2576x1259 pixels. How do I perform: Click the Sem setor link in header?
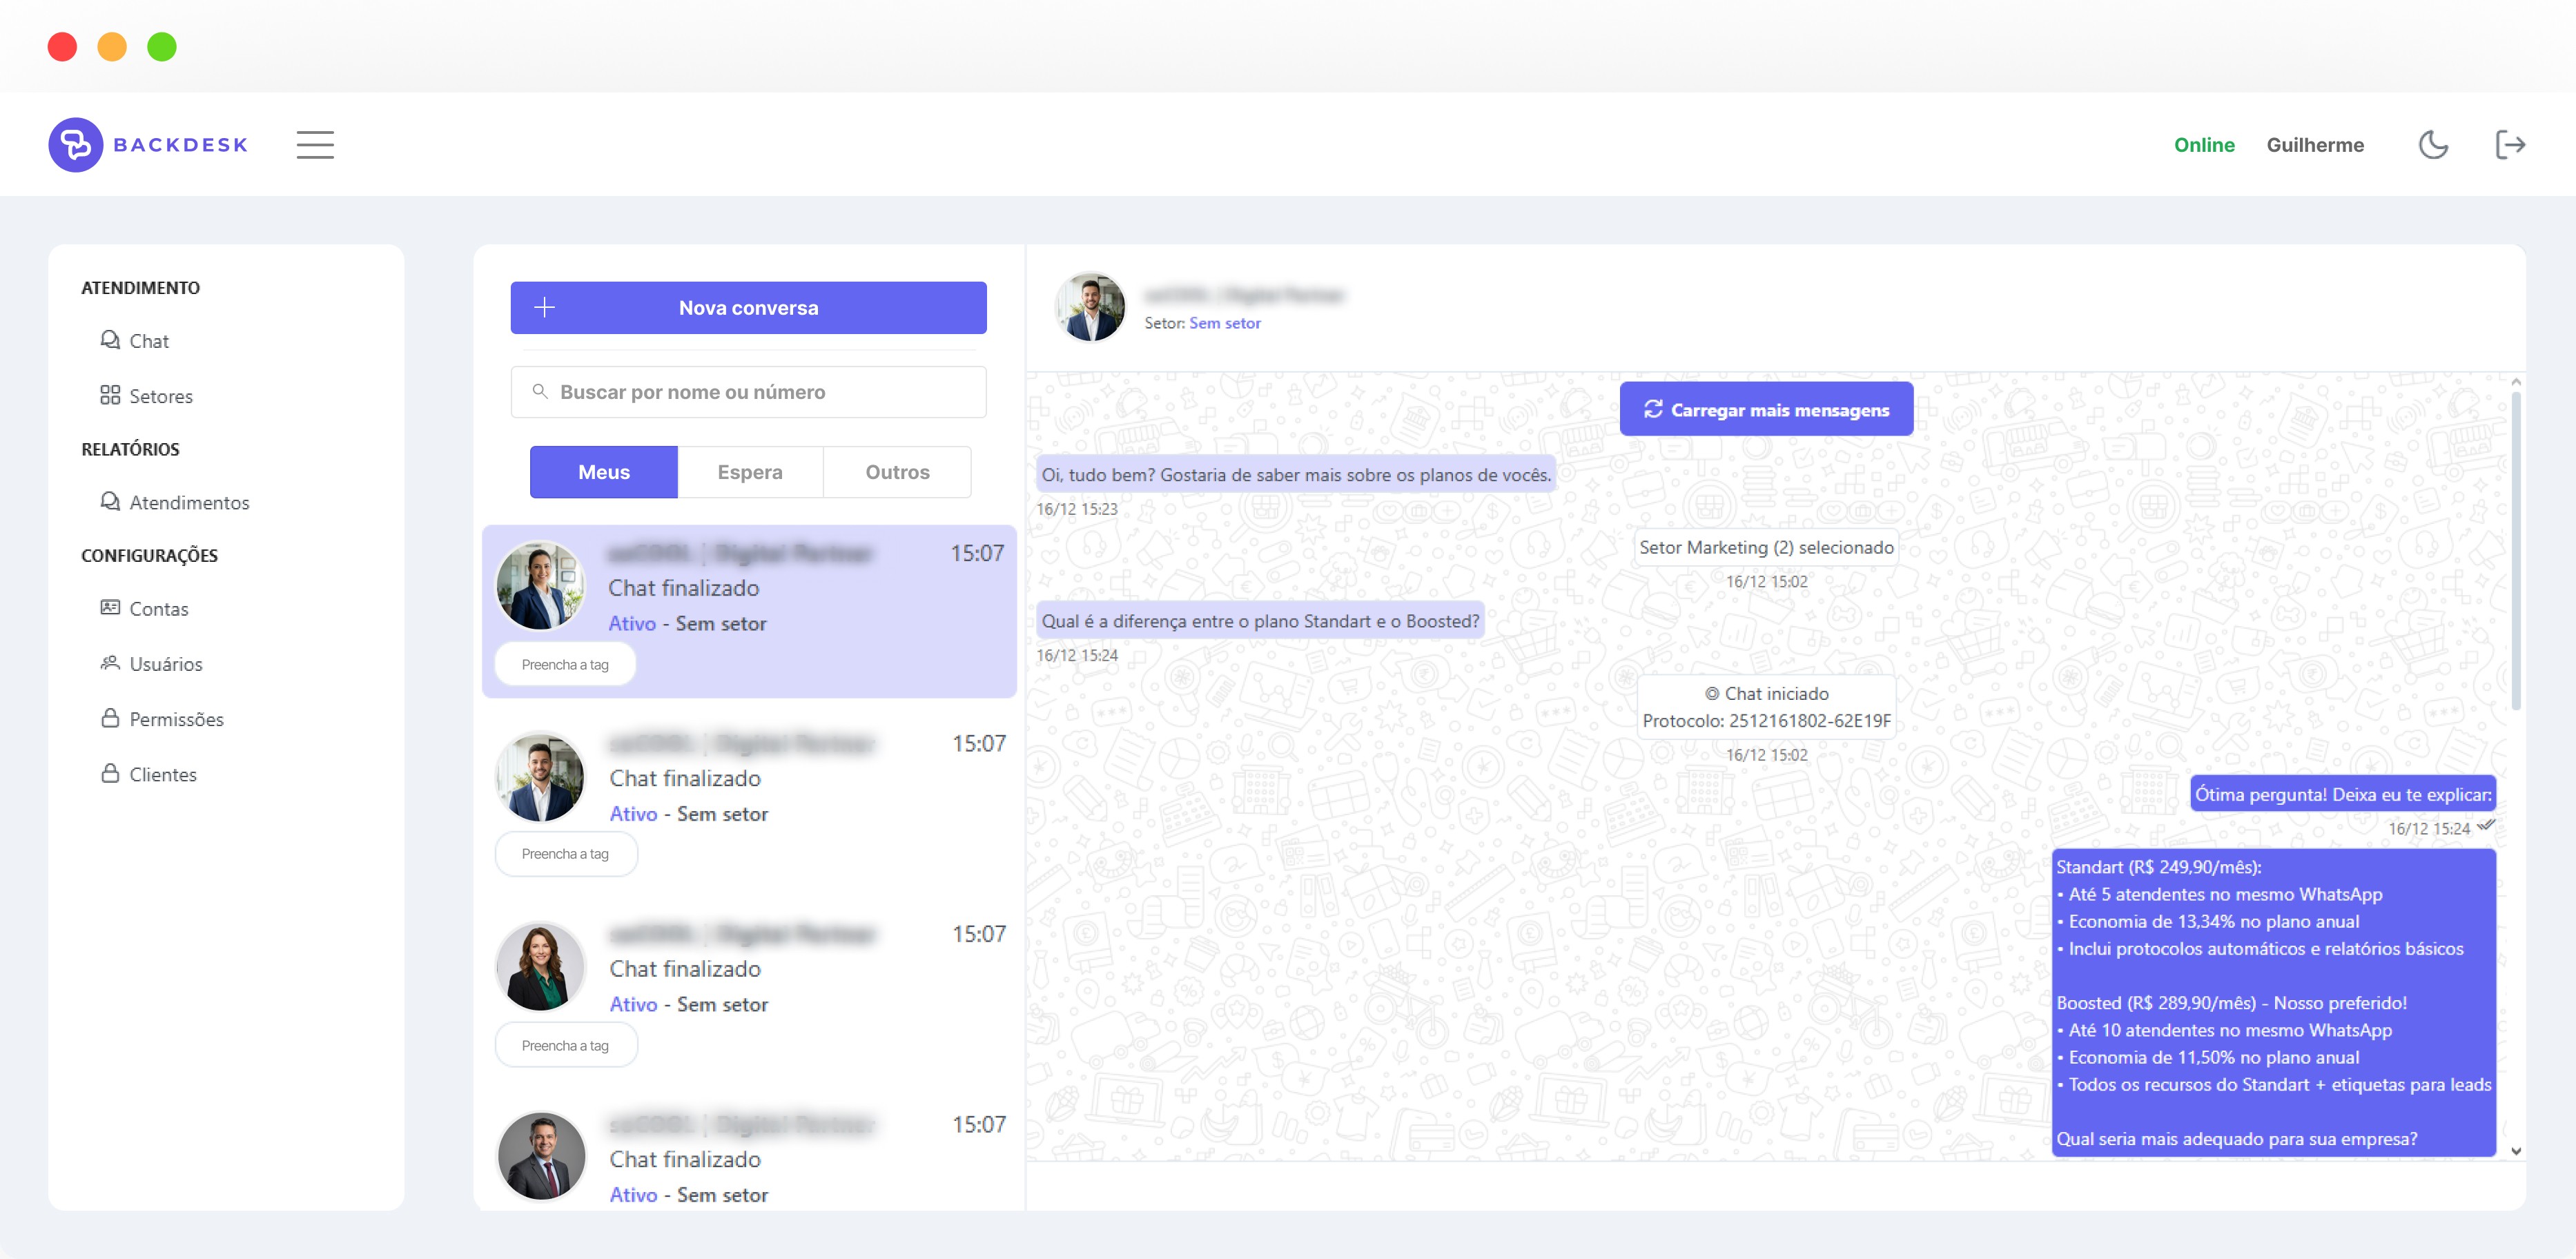[x=1224, y=323]
